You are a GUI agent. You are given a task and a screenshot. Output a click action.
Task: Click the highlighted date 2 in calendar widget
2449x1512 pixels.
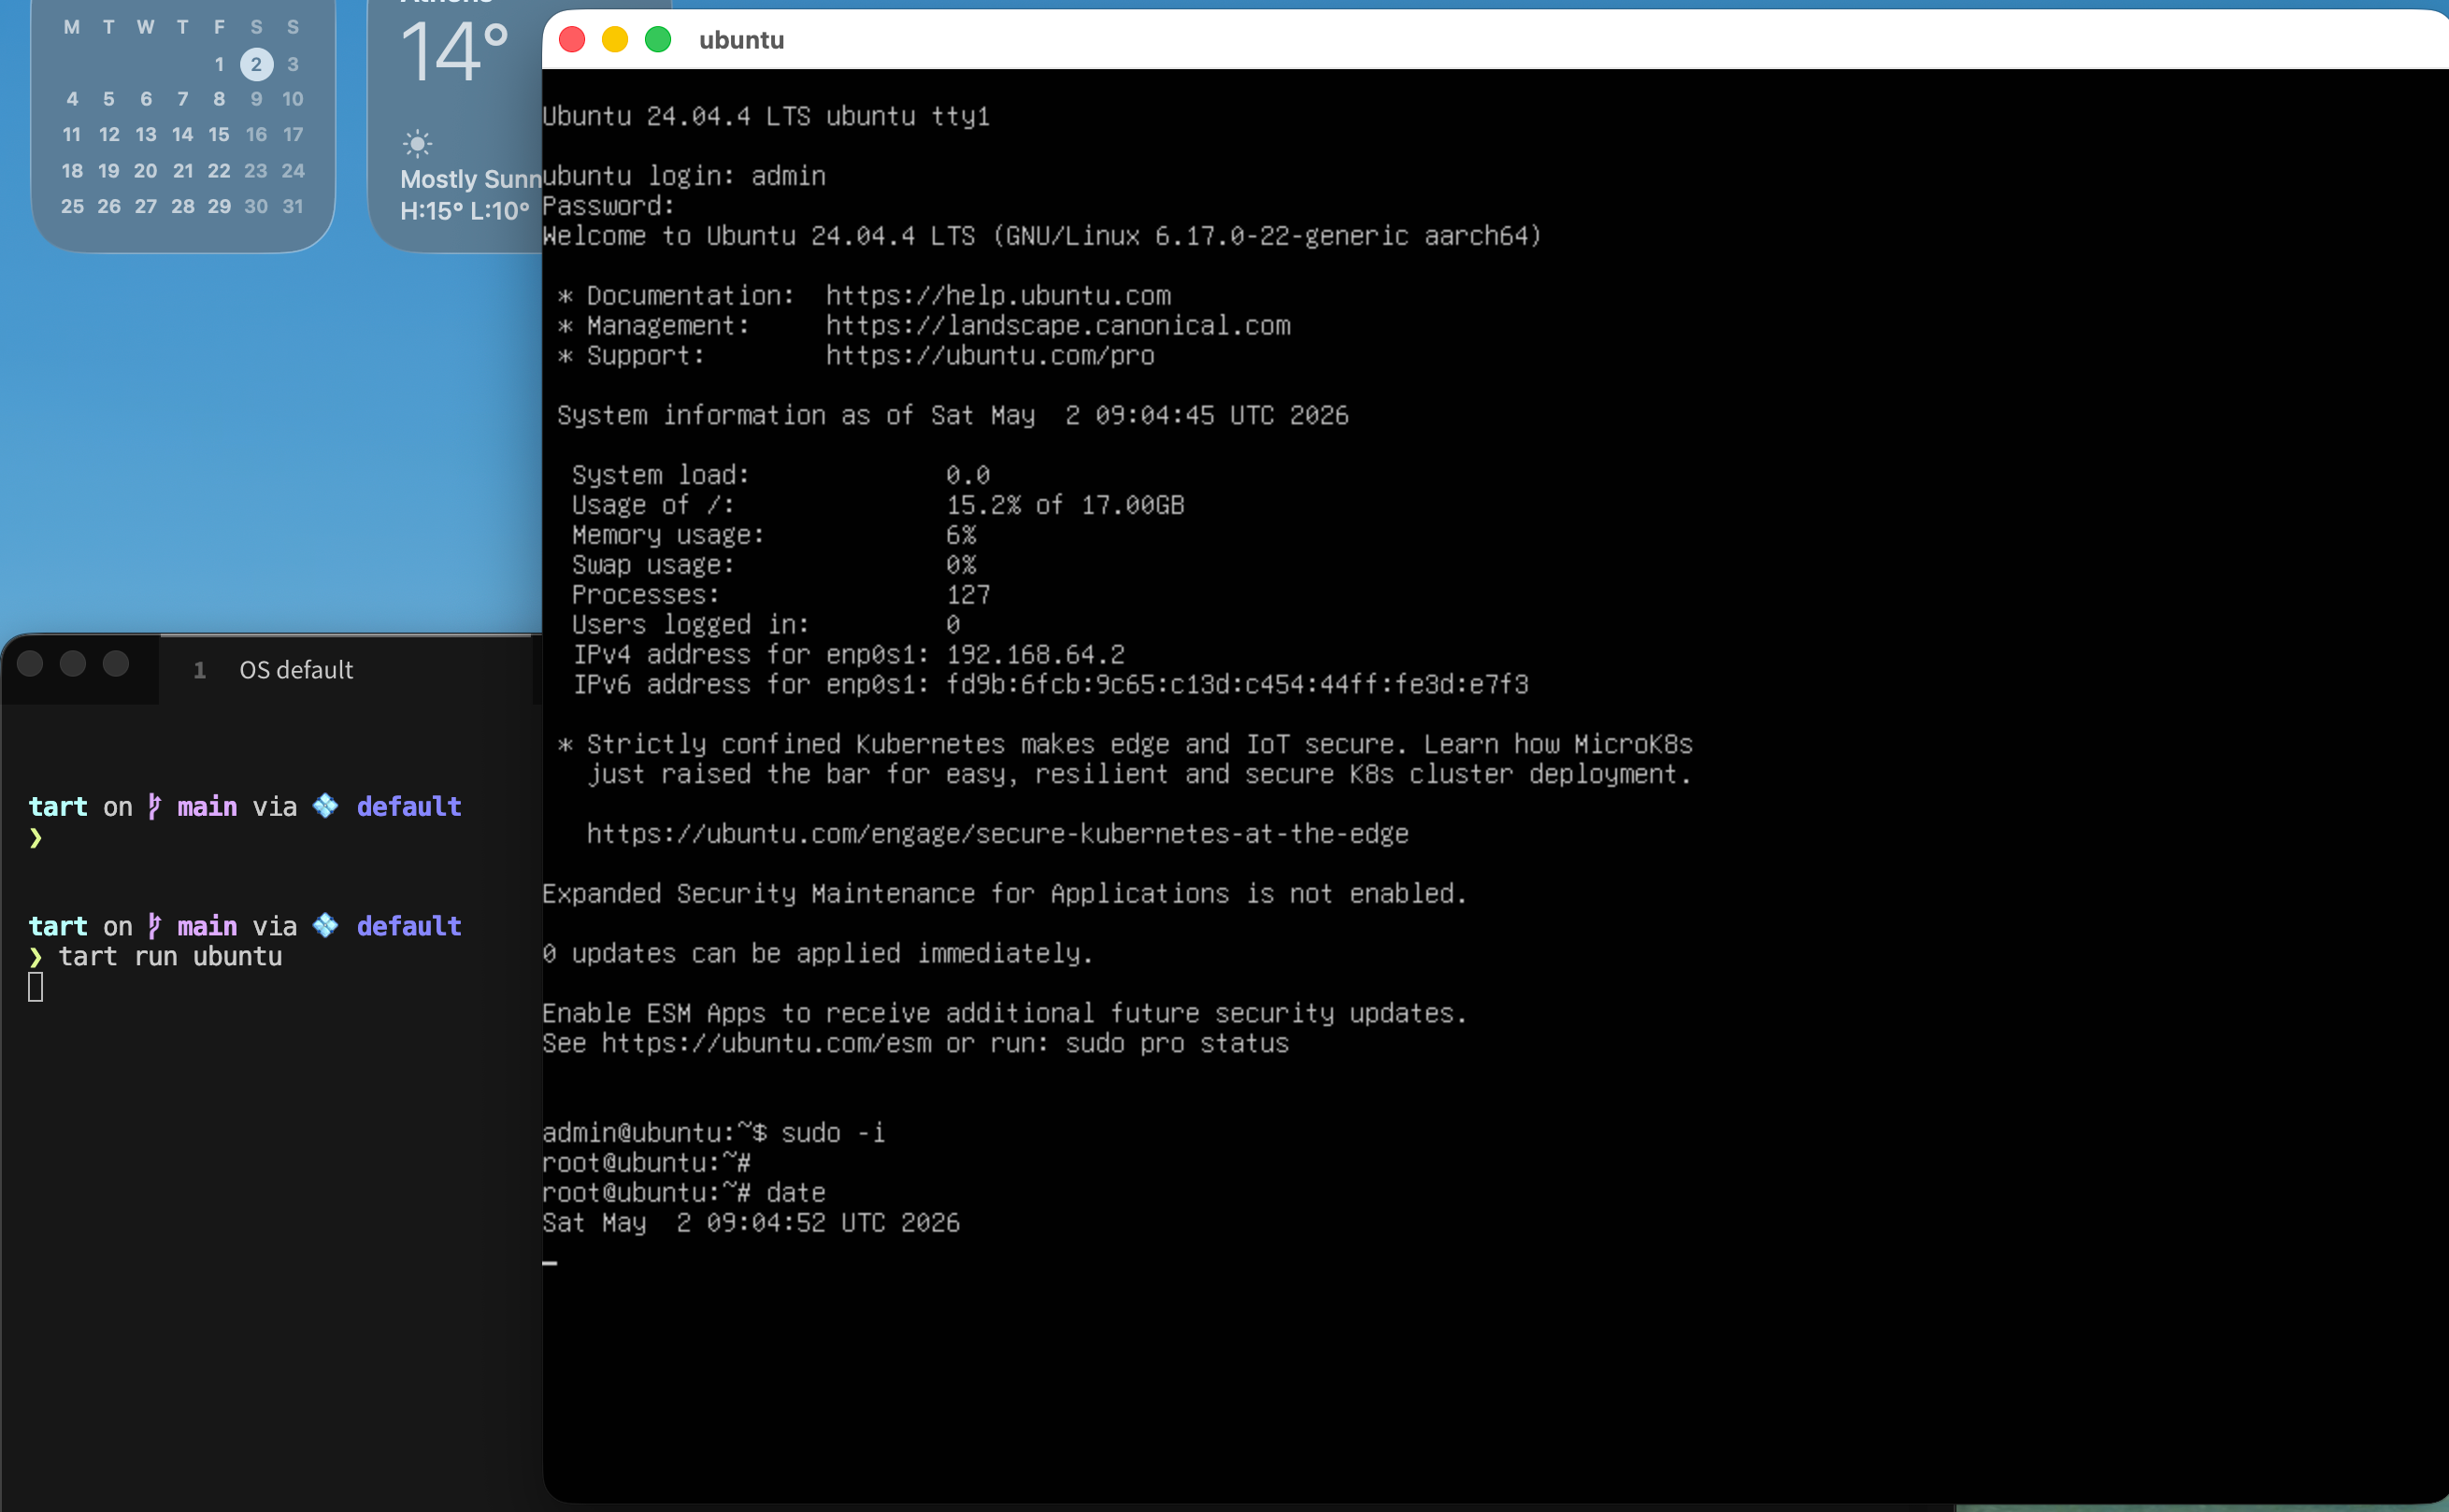pos(256,64)
